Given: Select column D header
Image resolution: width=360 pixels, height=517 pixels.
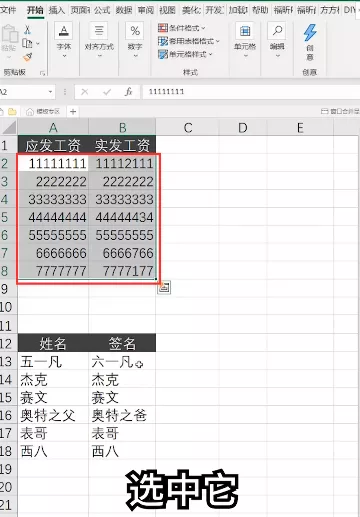Looking at the screenshot, I should coord(243,128).
